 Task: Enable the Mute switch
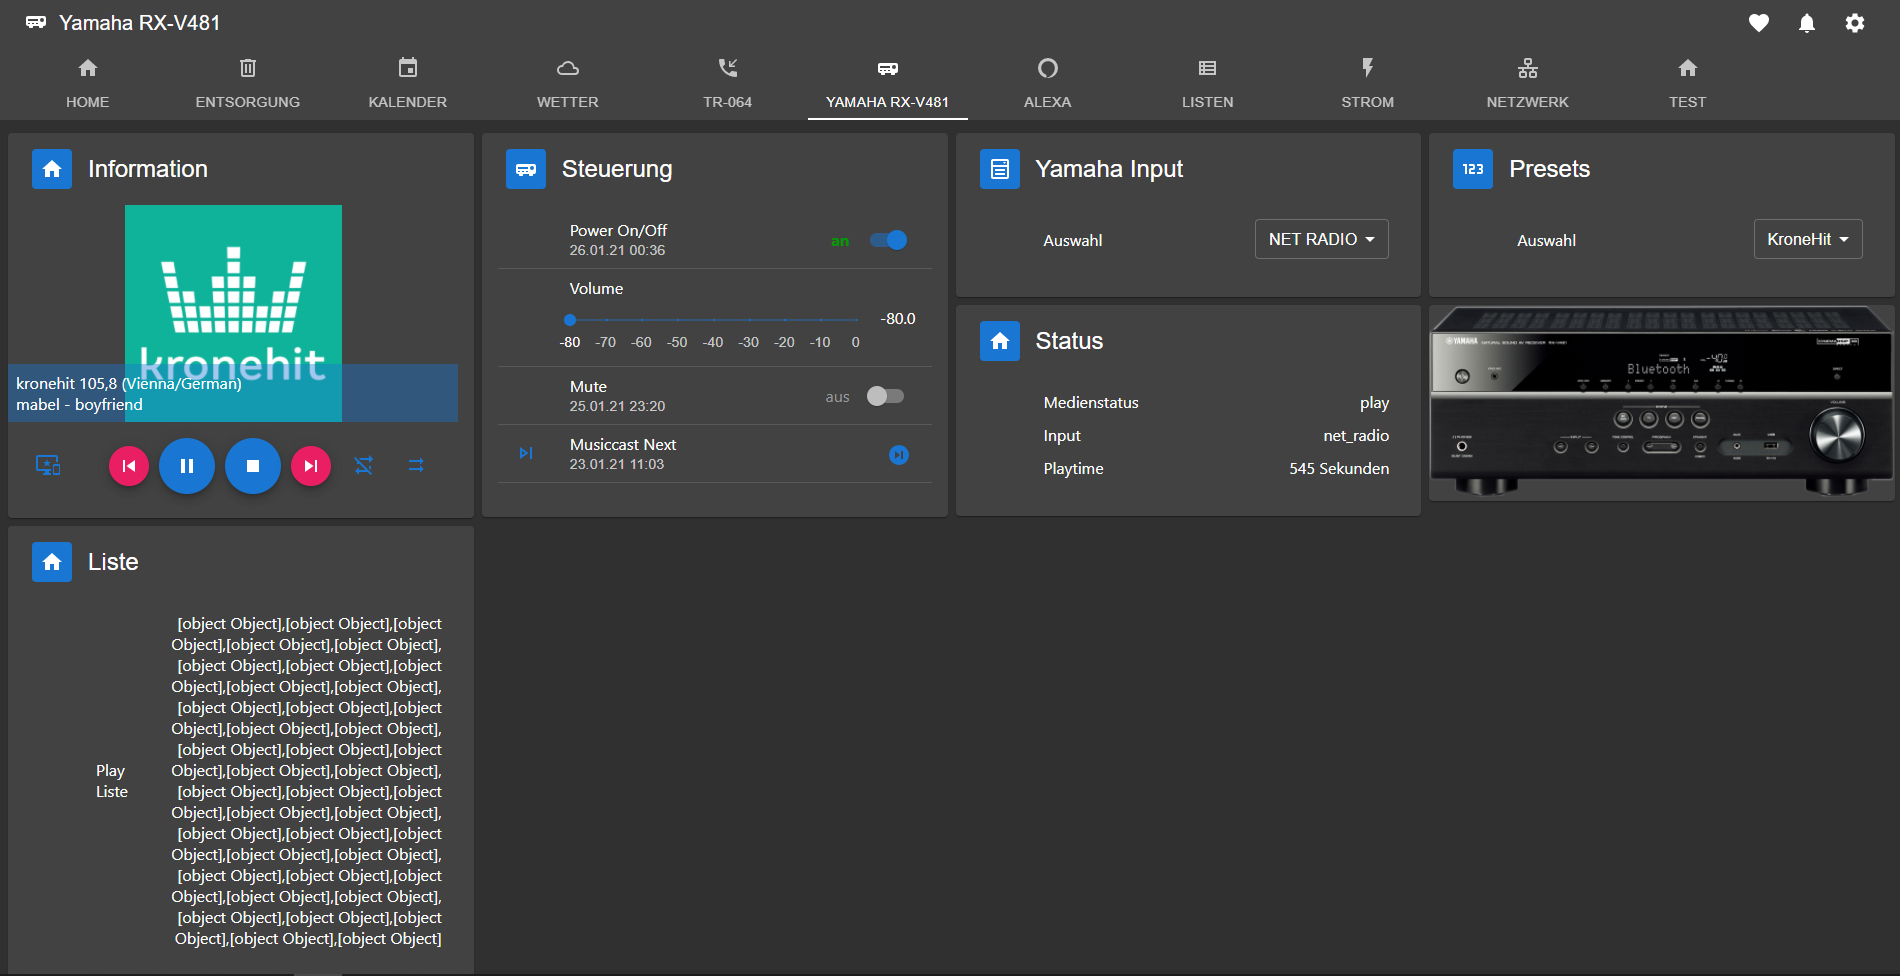tap(885, 396)
